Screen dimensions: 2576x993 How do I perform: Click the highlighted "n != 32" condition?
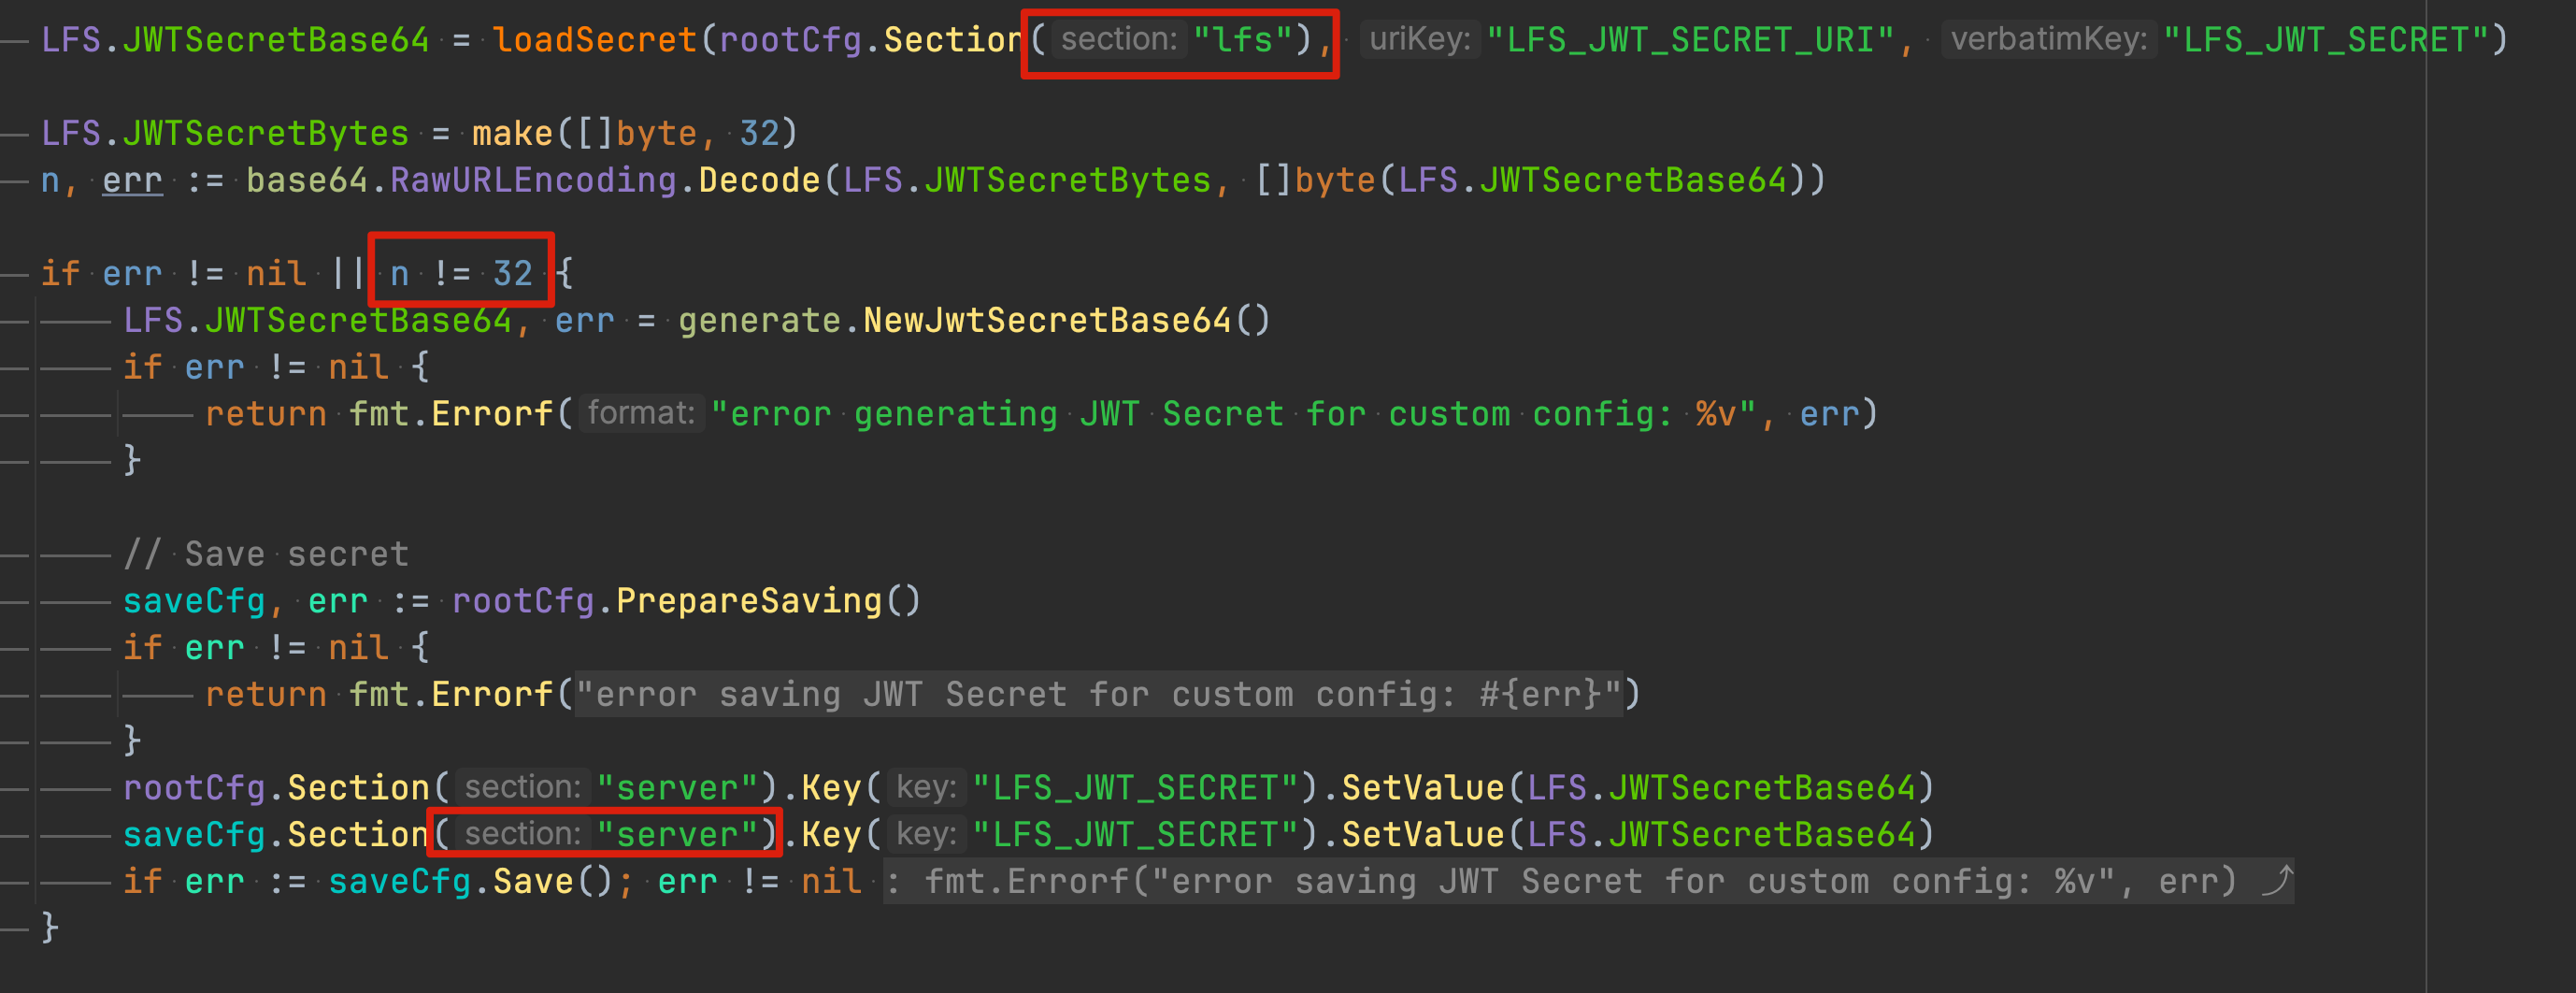[x=461, y=274]
